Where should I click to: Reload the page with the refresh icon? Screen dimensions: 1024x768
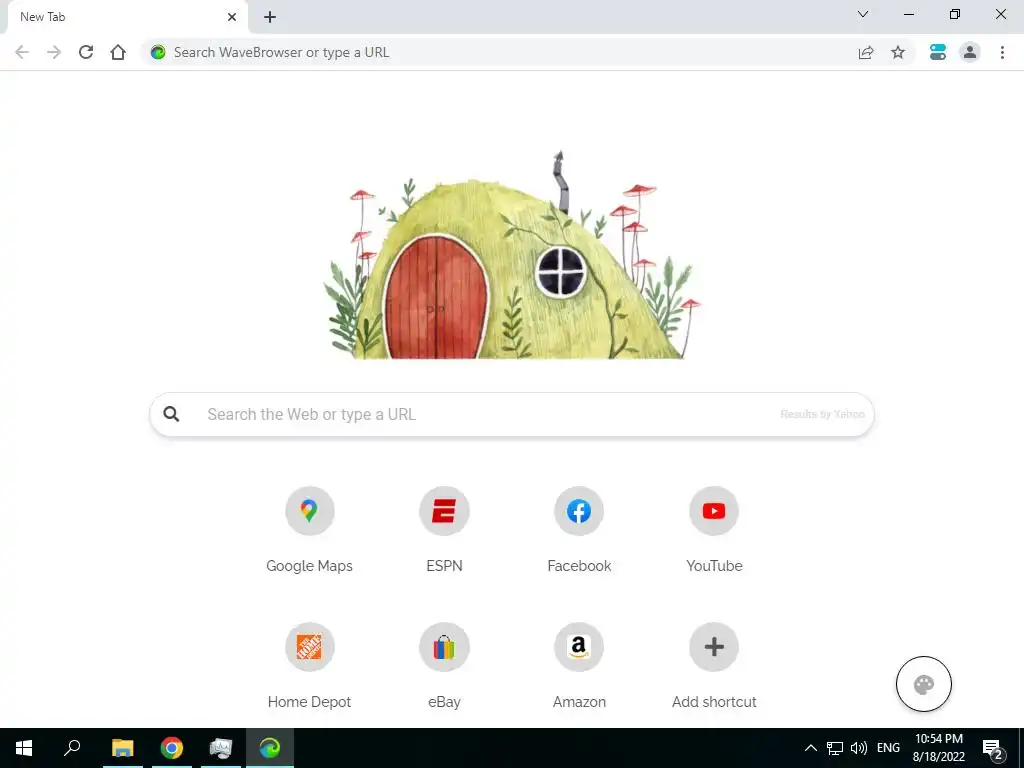coord(86,52)
